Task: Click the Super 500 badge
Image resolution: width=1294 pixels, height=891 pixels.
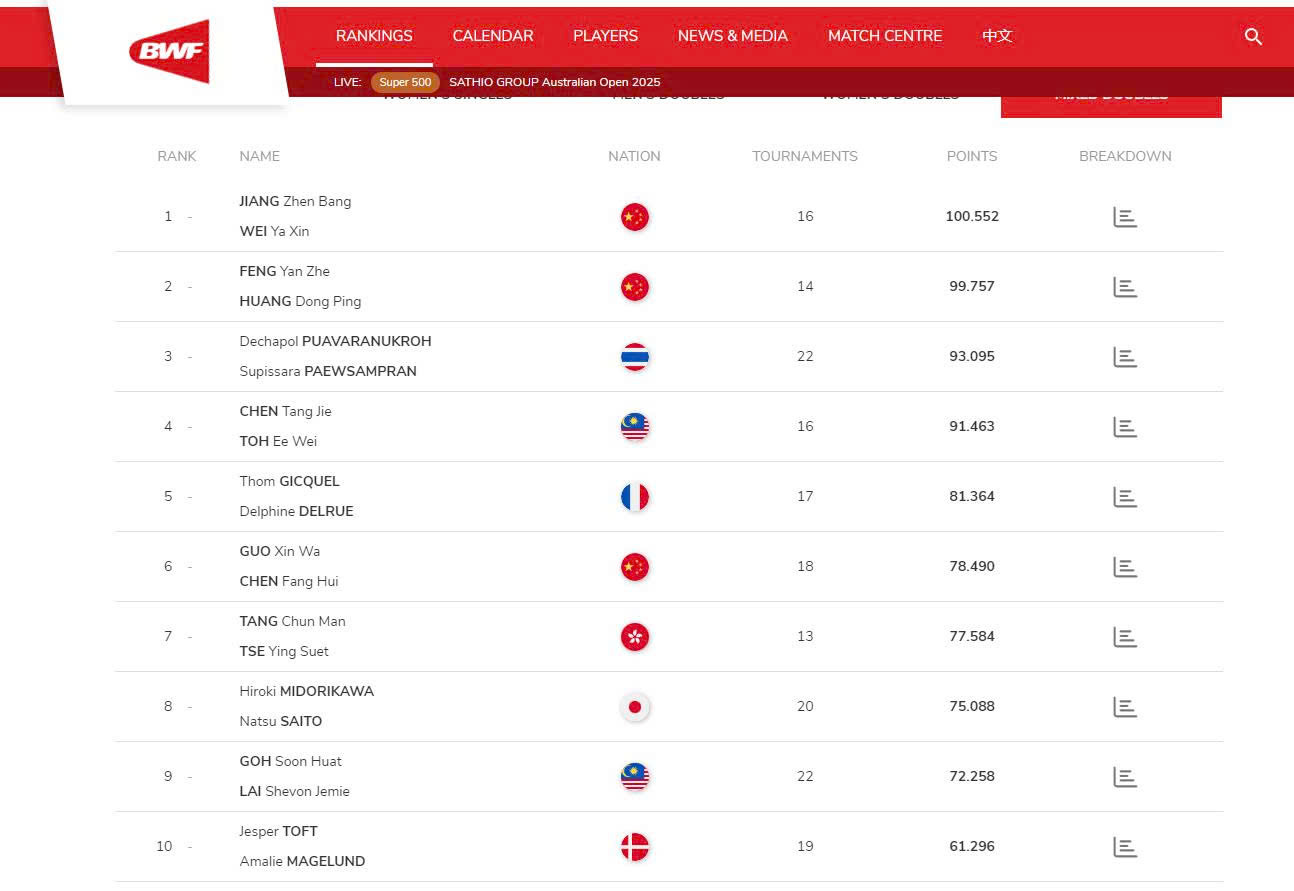Action: [405, 82]
